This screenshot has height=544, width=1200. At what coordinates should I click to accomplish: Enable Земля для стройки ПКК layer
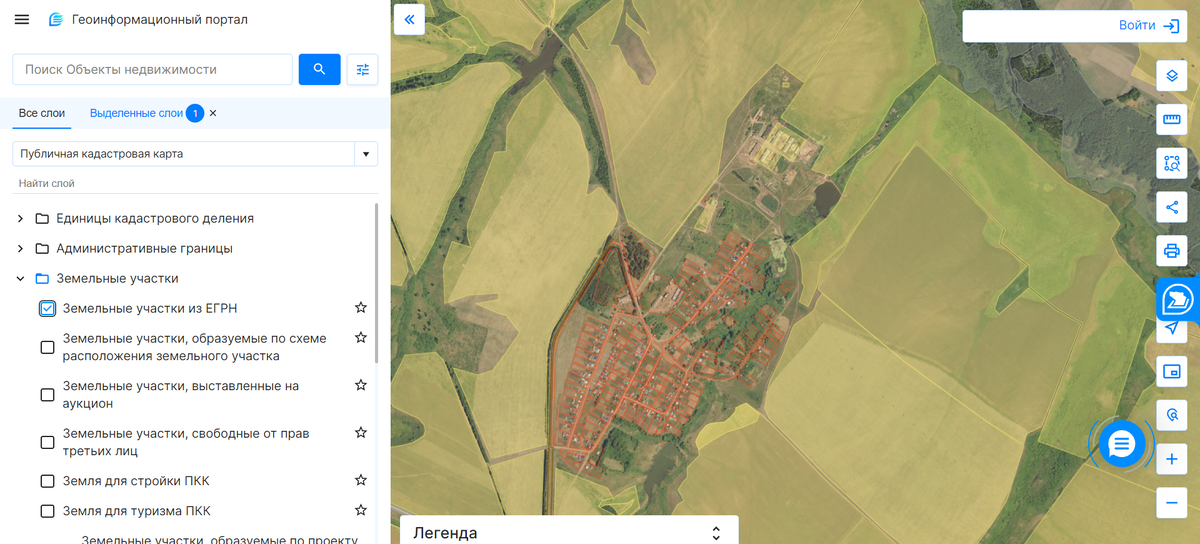[x=47, y=481]
